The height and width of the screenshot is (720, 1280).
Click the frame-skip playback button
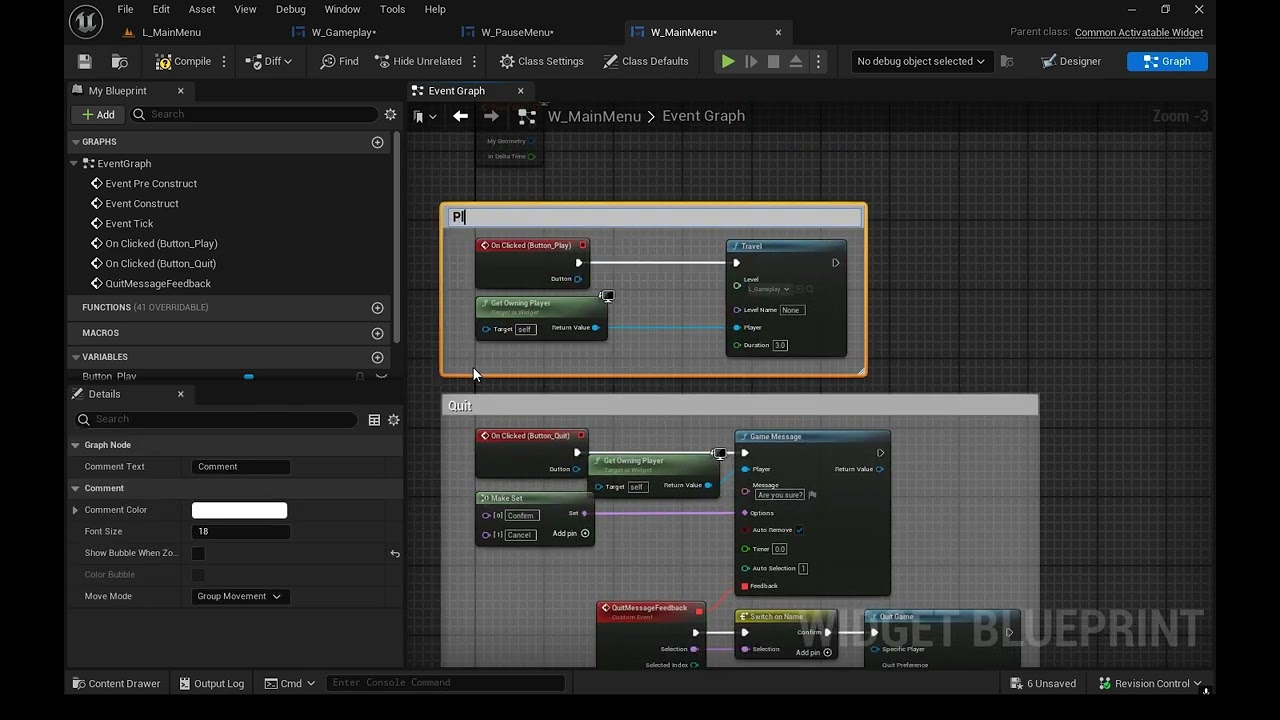[751, 61]
